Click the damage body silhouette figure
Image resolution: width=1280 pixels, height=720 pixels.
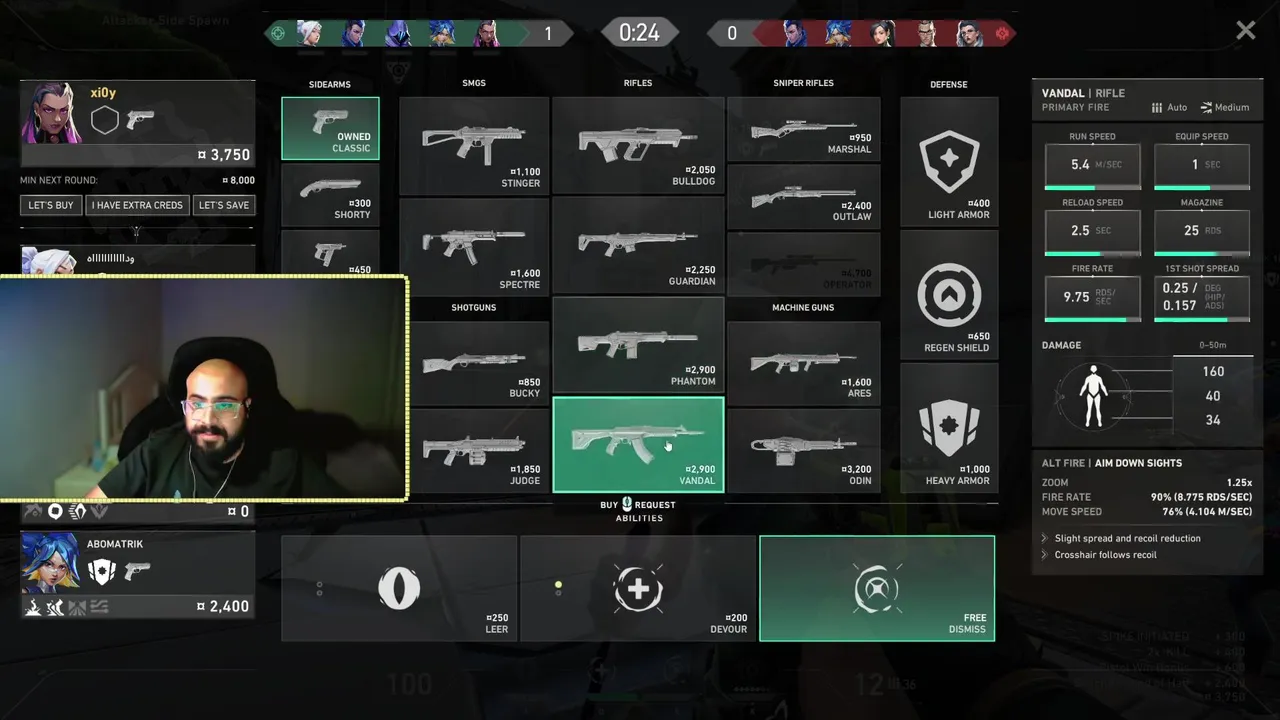coord(1095,396)
